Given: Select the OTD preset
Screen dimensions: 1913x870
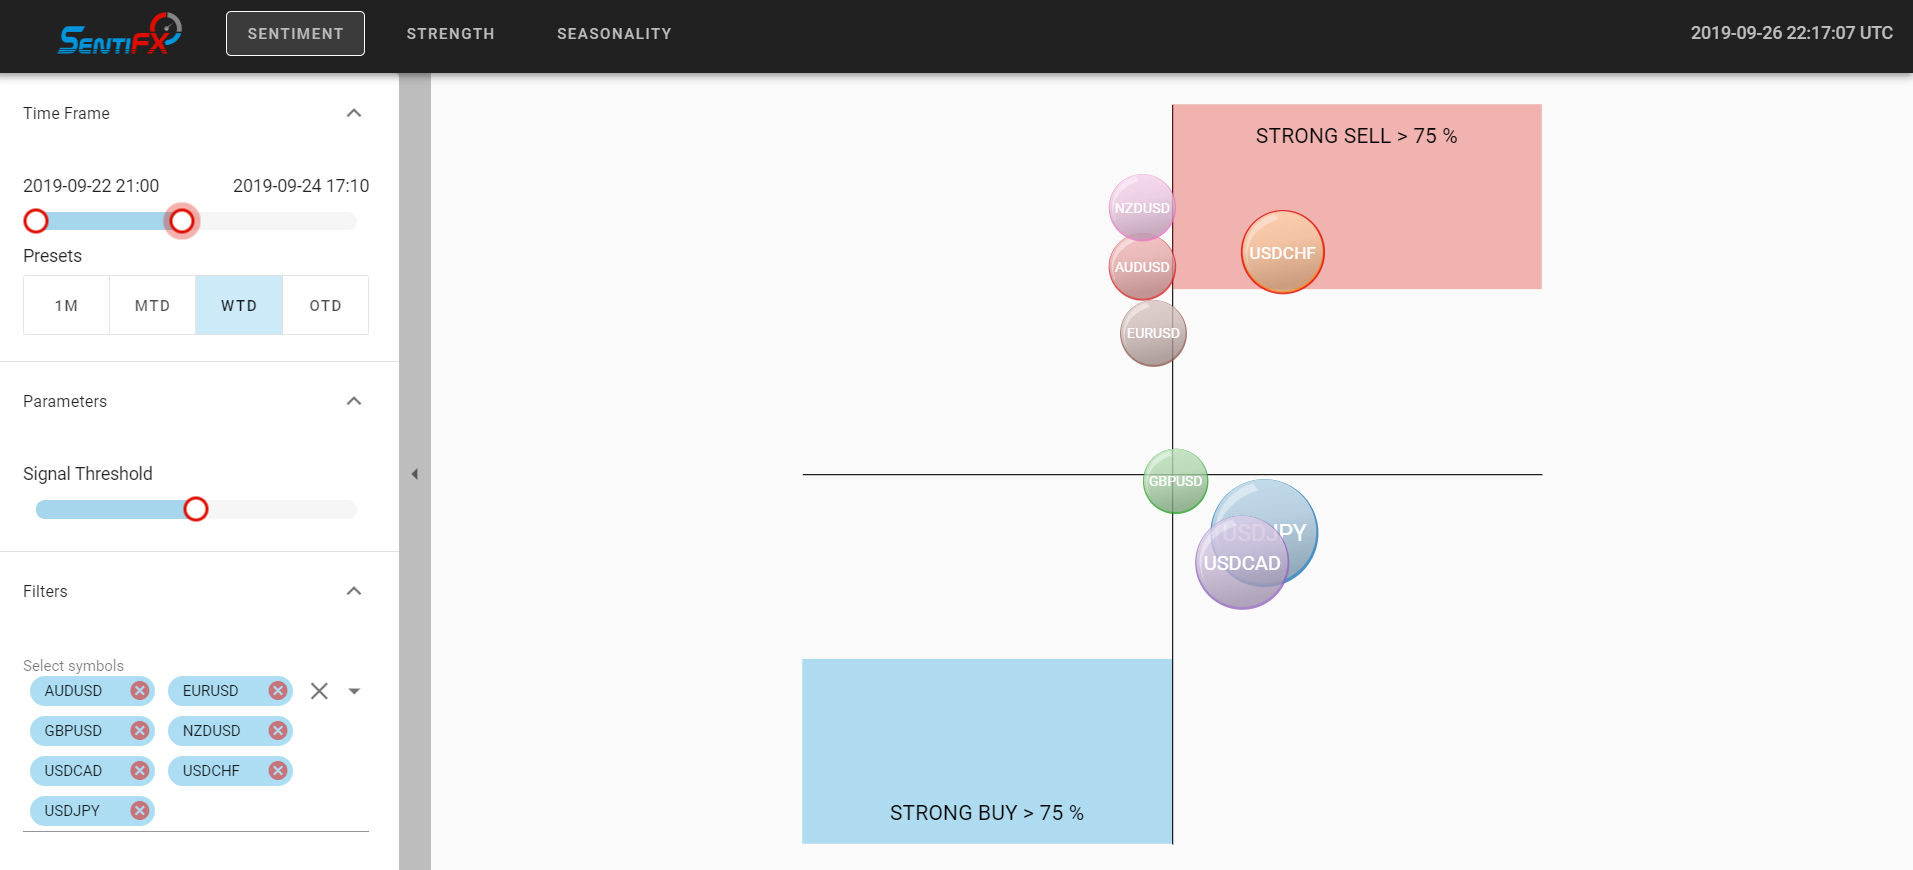Looking at the screenshot, I should pyautogui.click(x=325, y=305).
